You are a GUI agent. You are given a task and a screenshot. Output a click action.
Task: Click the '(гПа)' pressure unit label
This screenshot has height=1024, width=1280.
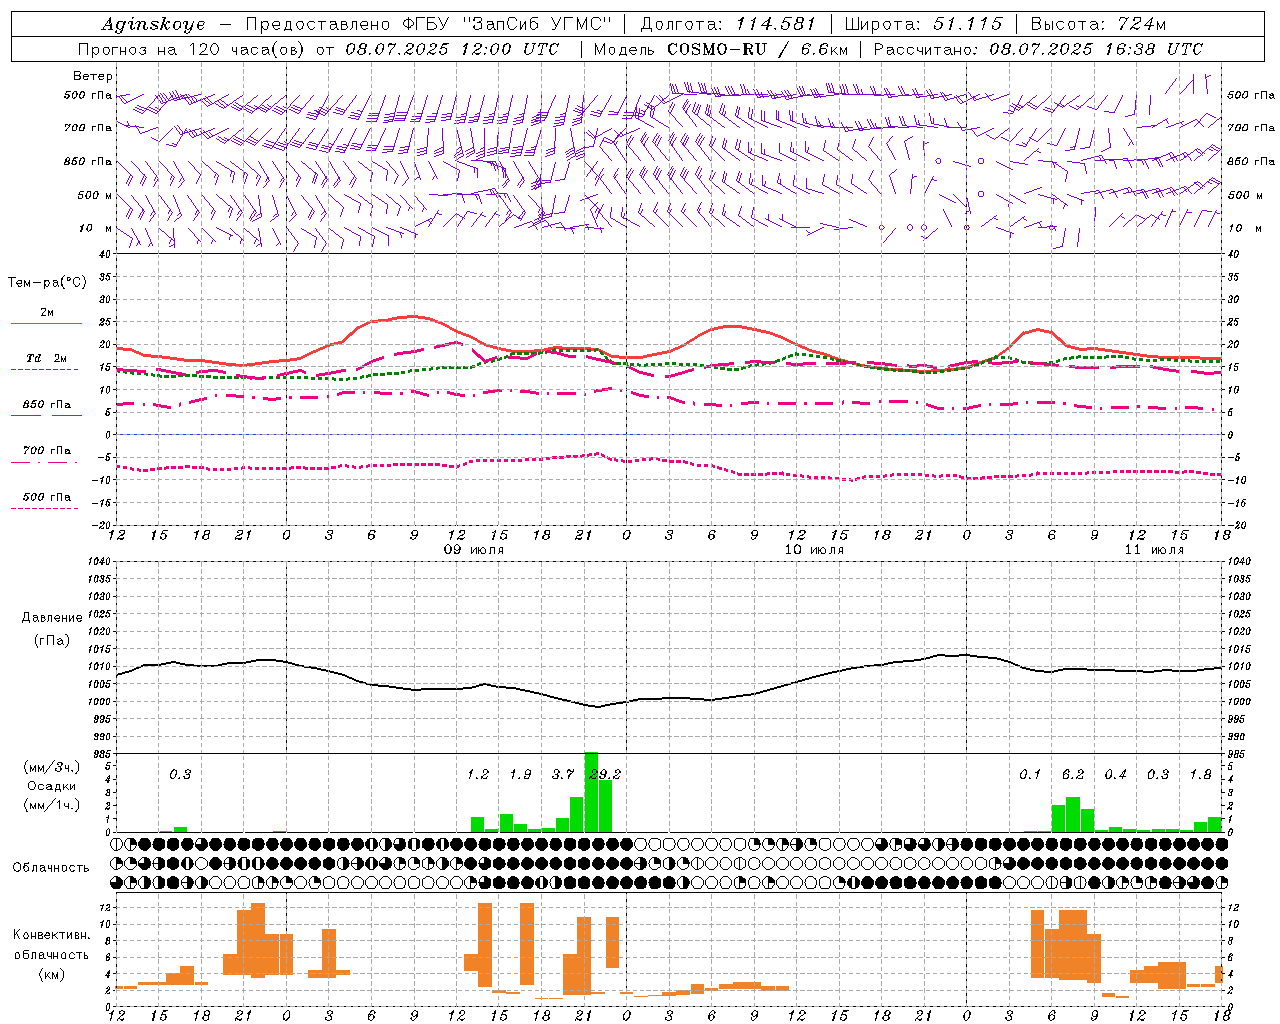tap(52, 641)
